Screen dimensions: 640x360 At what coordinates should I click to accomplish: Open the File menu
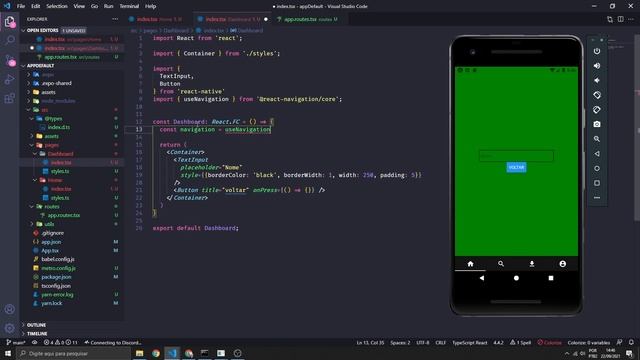click(x=21, y=6)
